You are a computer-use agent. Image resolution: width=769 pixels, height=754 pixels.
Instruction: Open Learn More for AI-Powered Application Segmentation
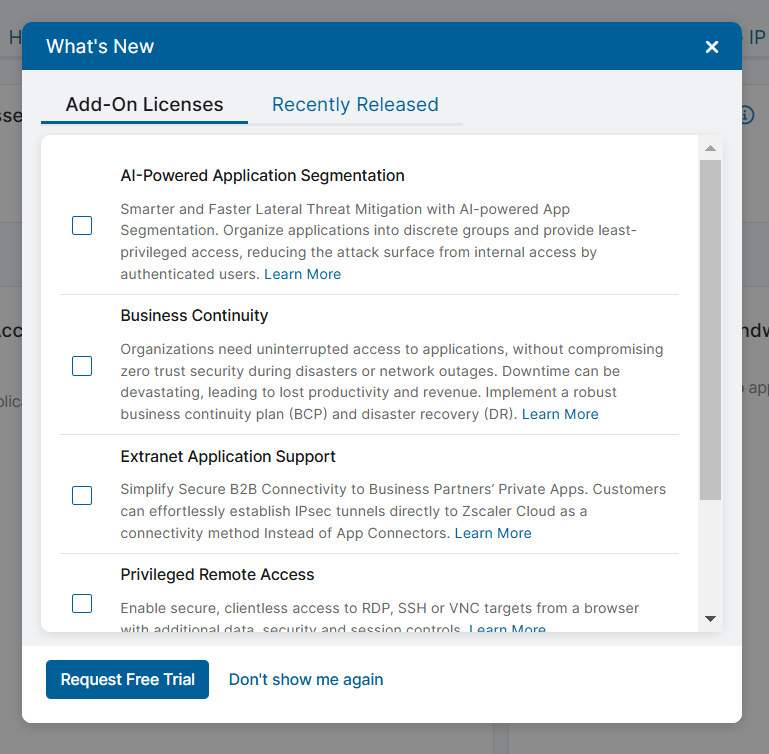pos(302,274)
